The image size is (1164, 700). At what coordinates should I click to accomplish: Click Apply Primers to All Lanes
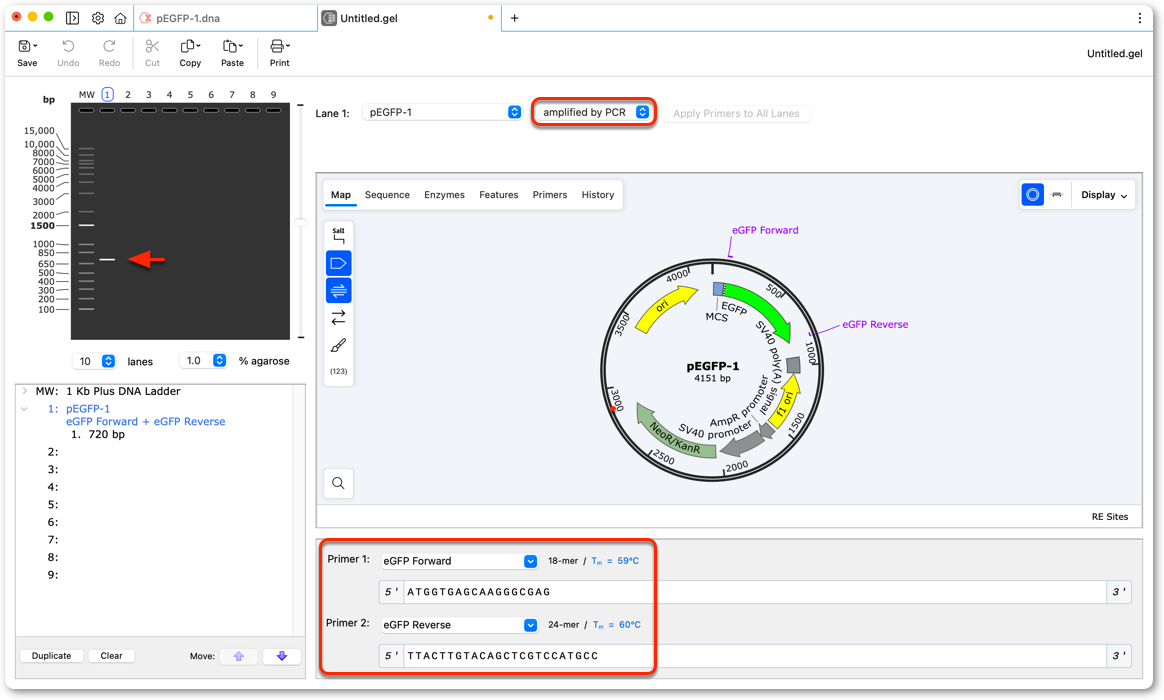[x=736, y=114]
